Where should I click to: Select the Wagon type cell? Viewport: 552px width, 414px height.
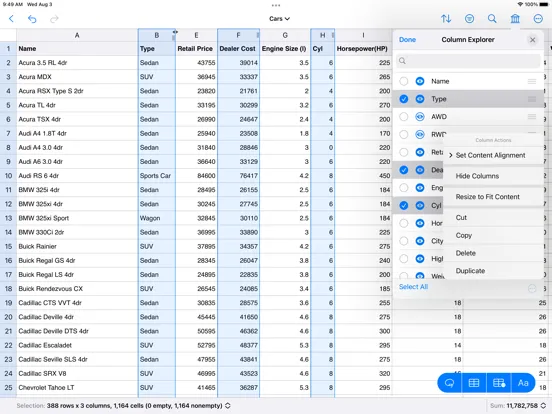(x=157, y=218)
